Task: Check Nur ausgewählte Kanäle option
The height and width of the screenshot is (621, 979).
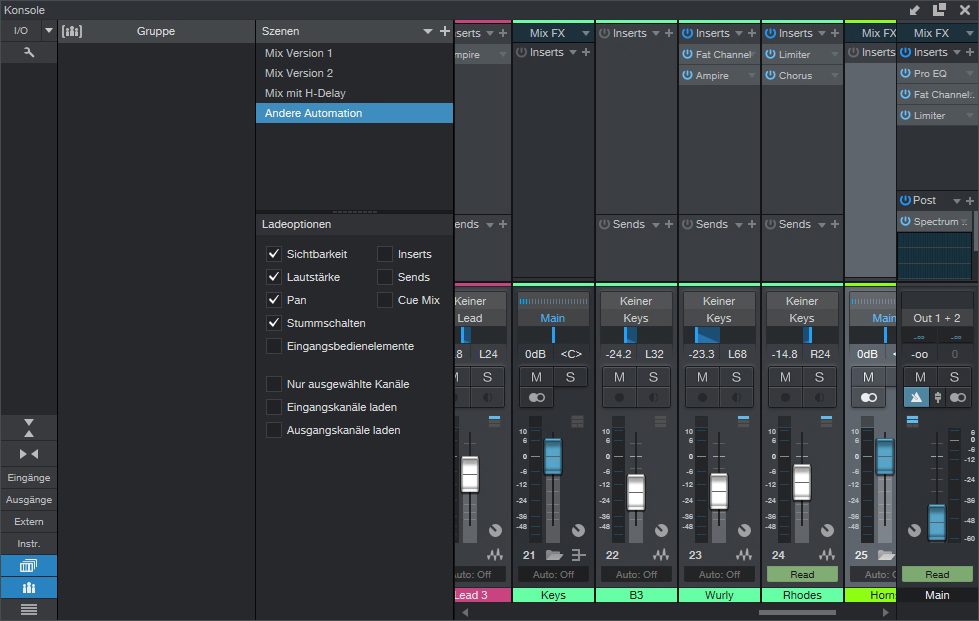Action: pyautogui.click(x=274, y=384)
